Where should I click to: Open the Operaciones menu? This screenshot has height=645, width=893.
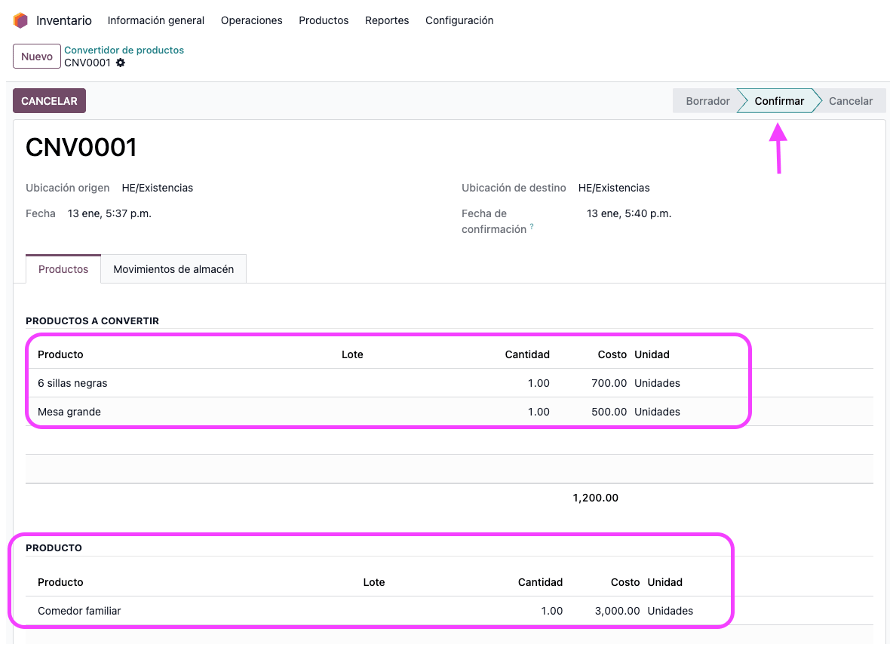(251, 20)
